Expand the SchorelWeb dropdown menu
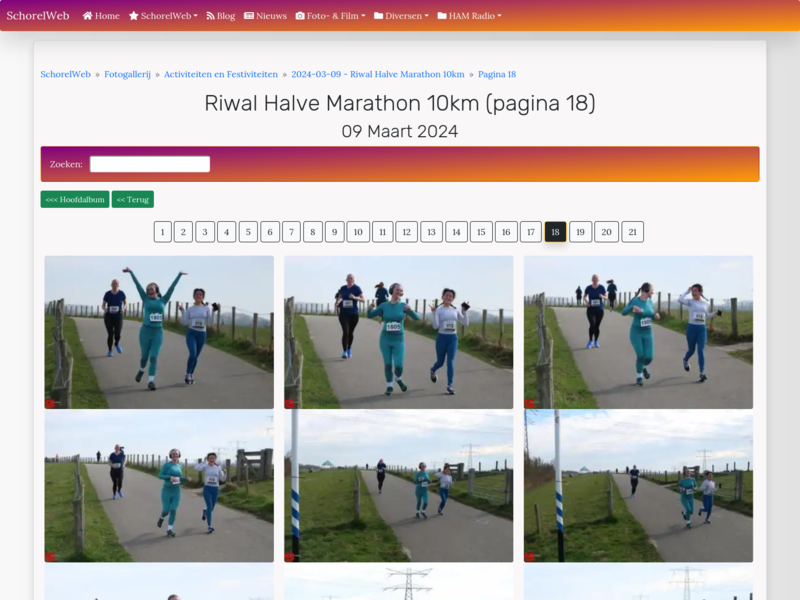The image size is (800, 600). pos(163,16)
